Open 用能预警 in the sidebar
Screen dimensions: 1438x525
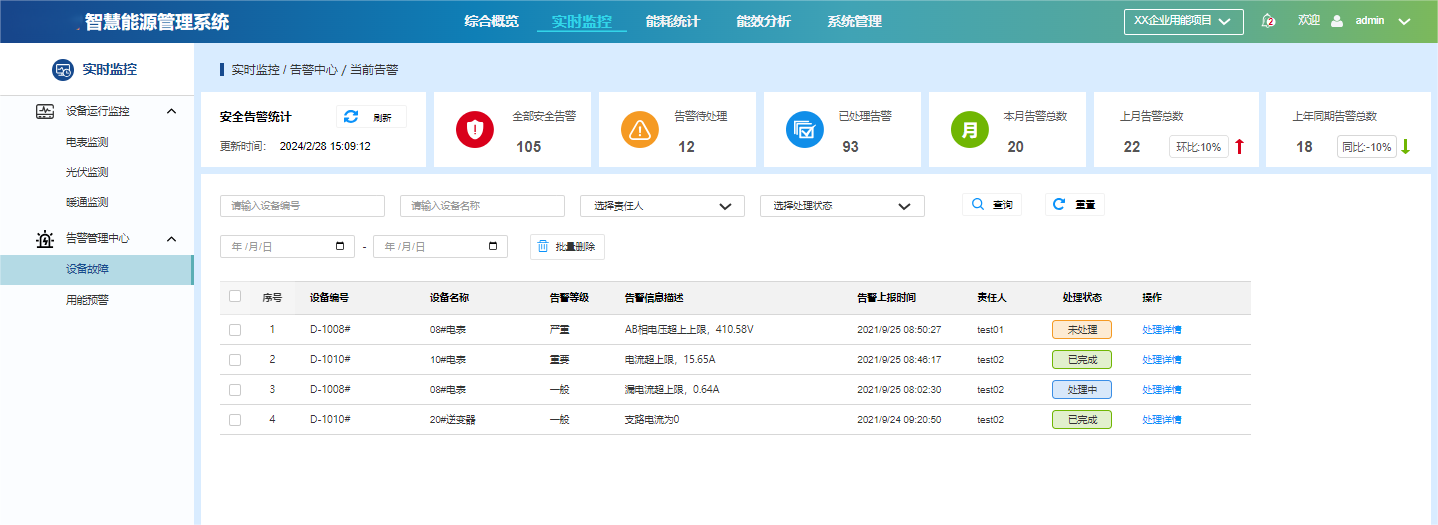point(87,299)
